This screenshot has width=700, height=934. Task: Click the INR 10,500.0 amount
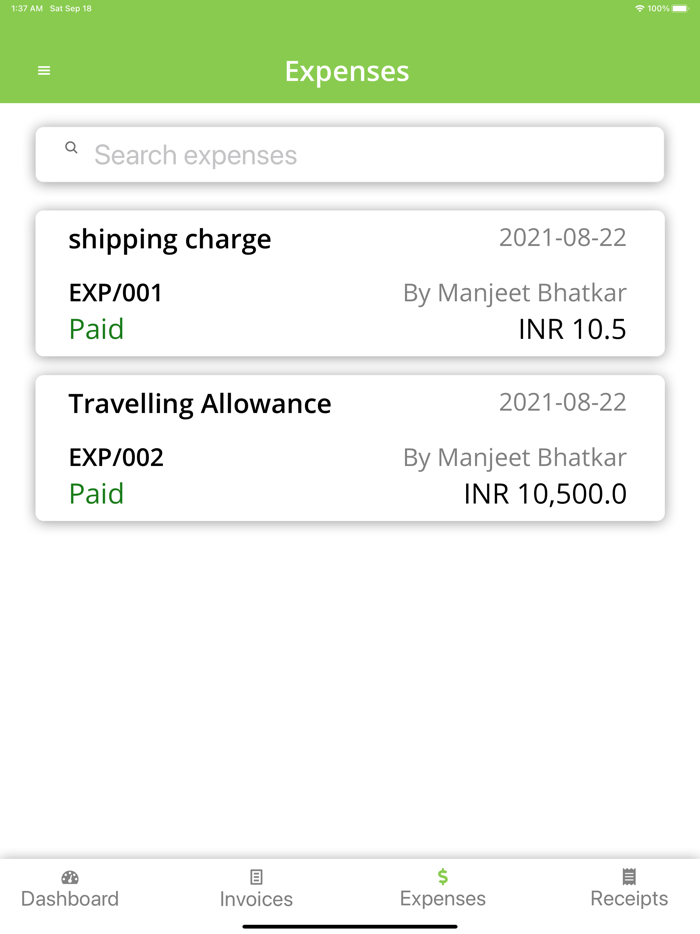[x=545, y=493]
